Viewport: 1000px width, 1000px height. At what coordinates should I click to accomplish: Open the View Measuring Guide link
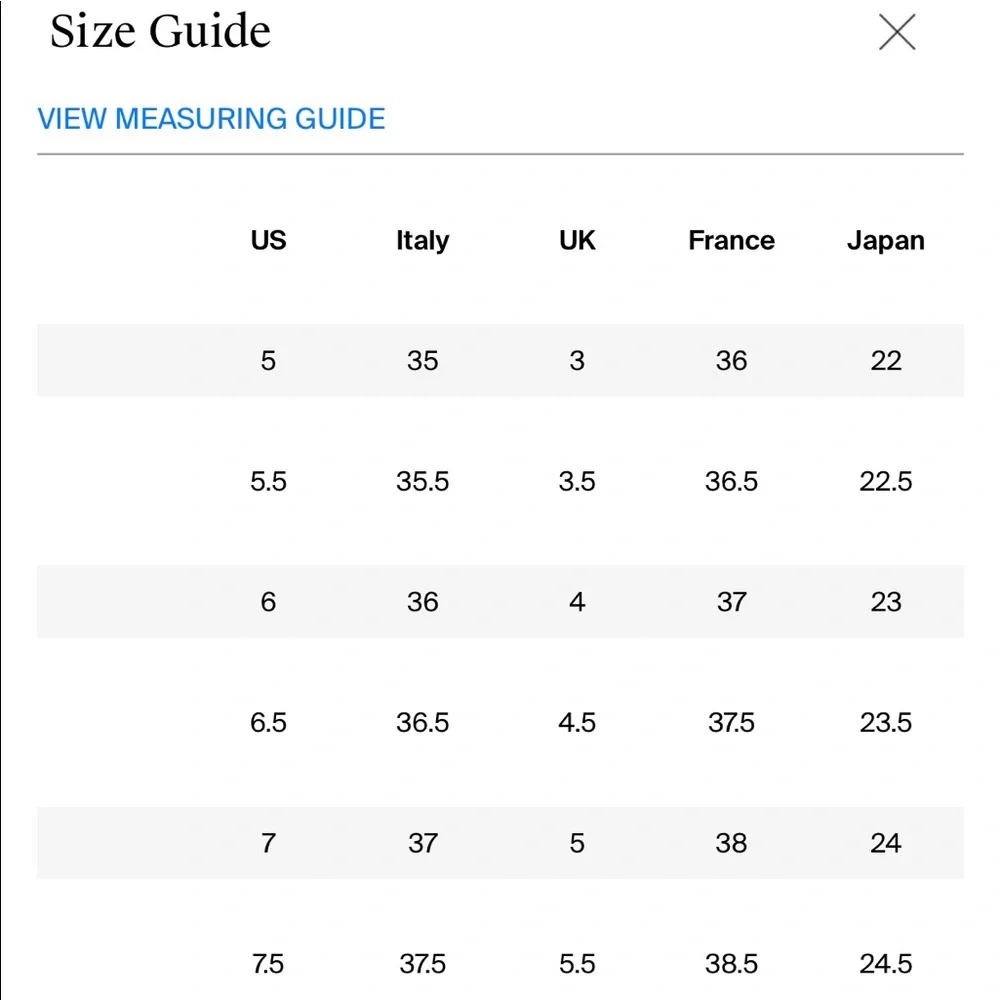211,119
